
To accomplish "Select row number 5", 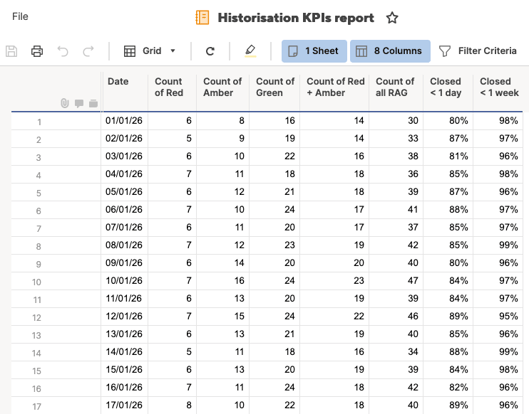I will pos(39,193).
